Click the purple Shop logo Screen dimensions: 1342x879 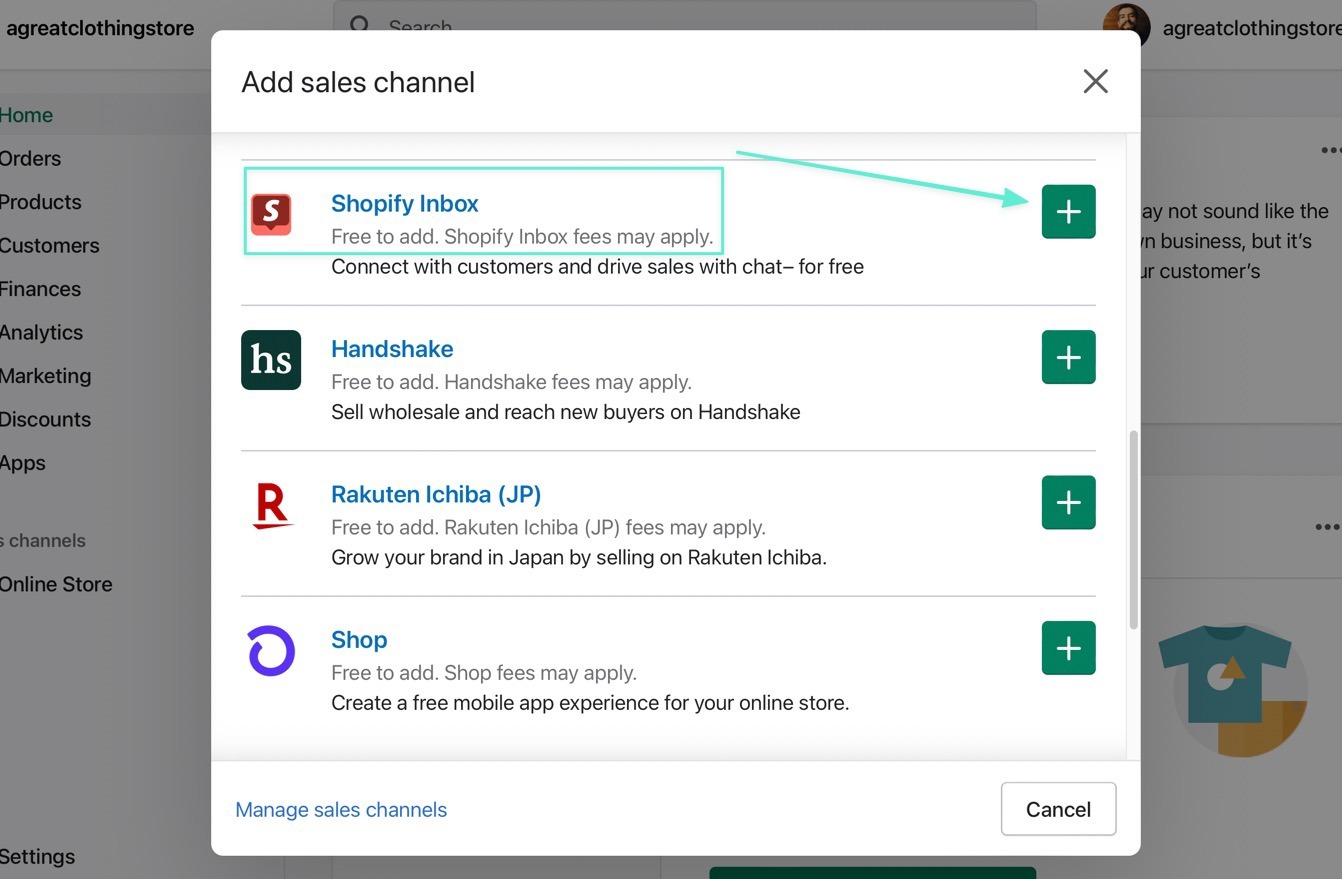271,651
